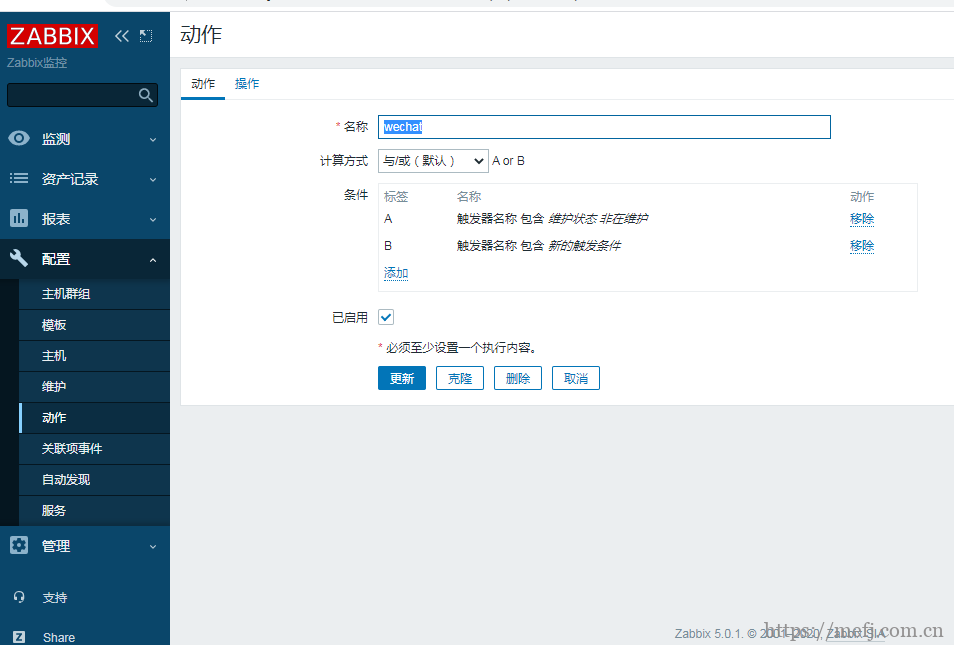
Task: Click the Share Z icon
Action: point(19,637)
